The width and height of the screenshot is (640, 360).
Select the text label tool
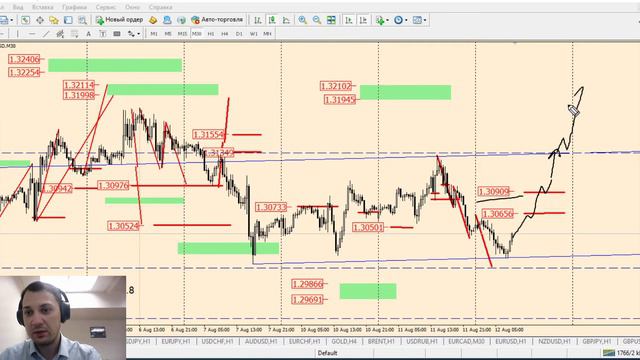click(x=102, y=34)
